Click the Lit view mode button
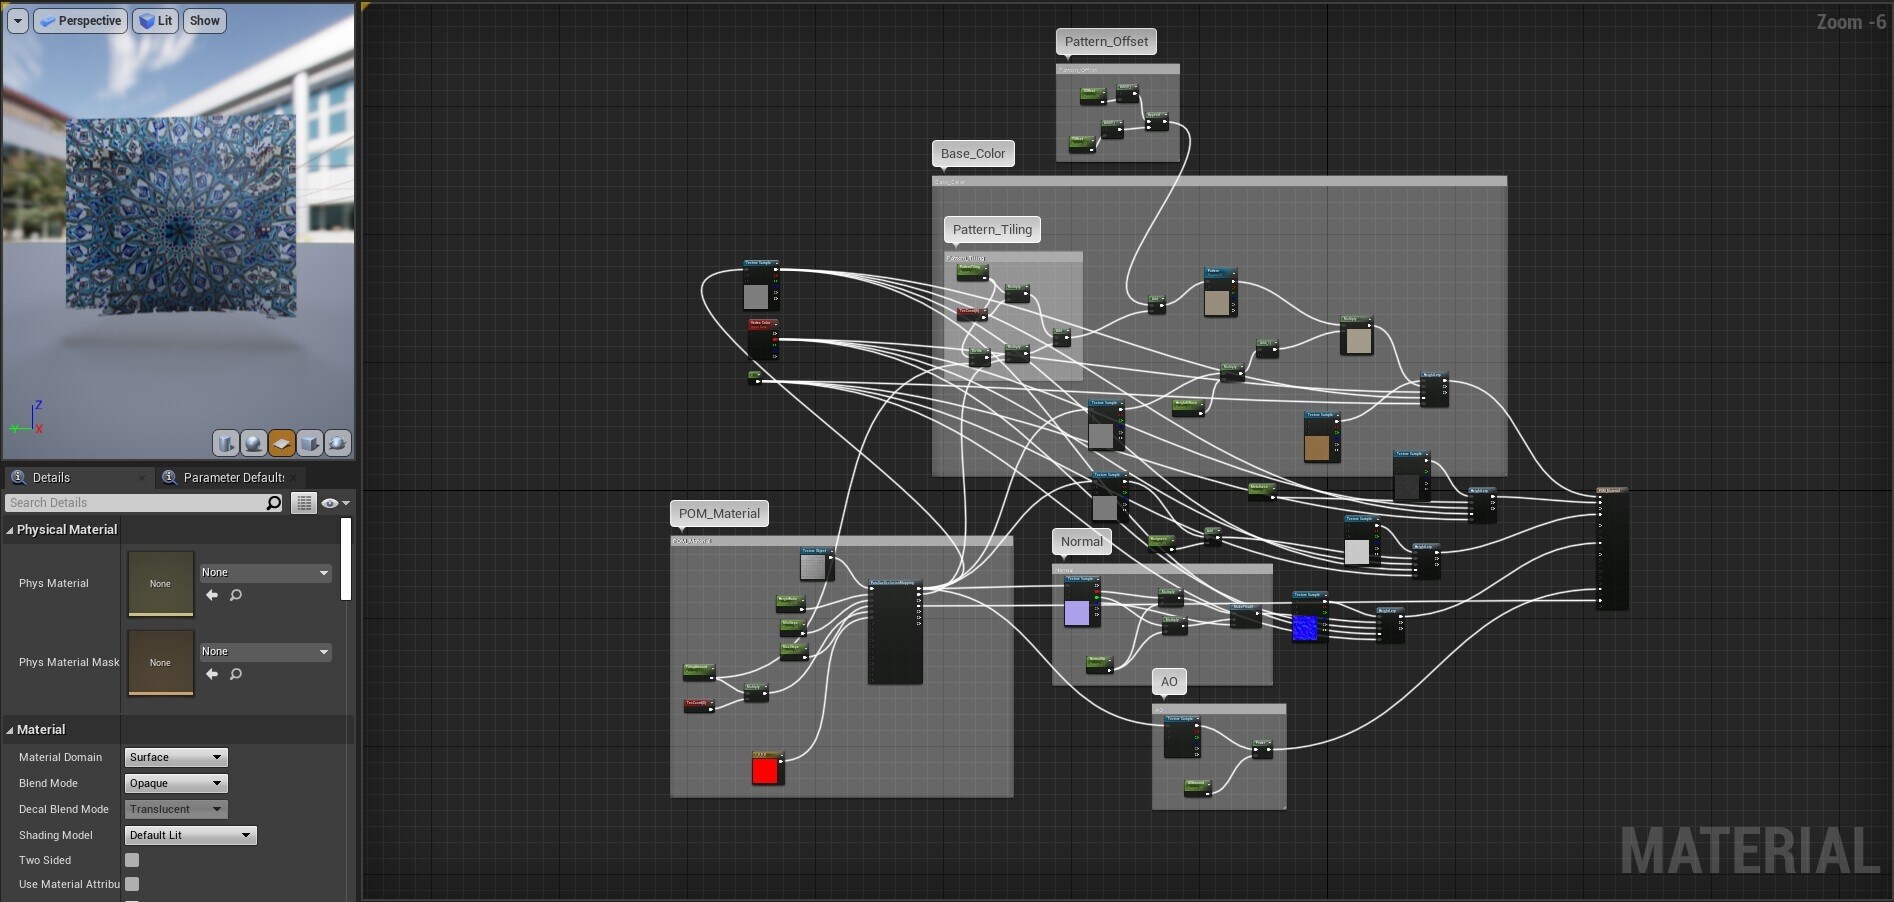1894x902 pixels. pyautogui.click(x=155, y=21)
